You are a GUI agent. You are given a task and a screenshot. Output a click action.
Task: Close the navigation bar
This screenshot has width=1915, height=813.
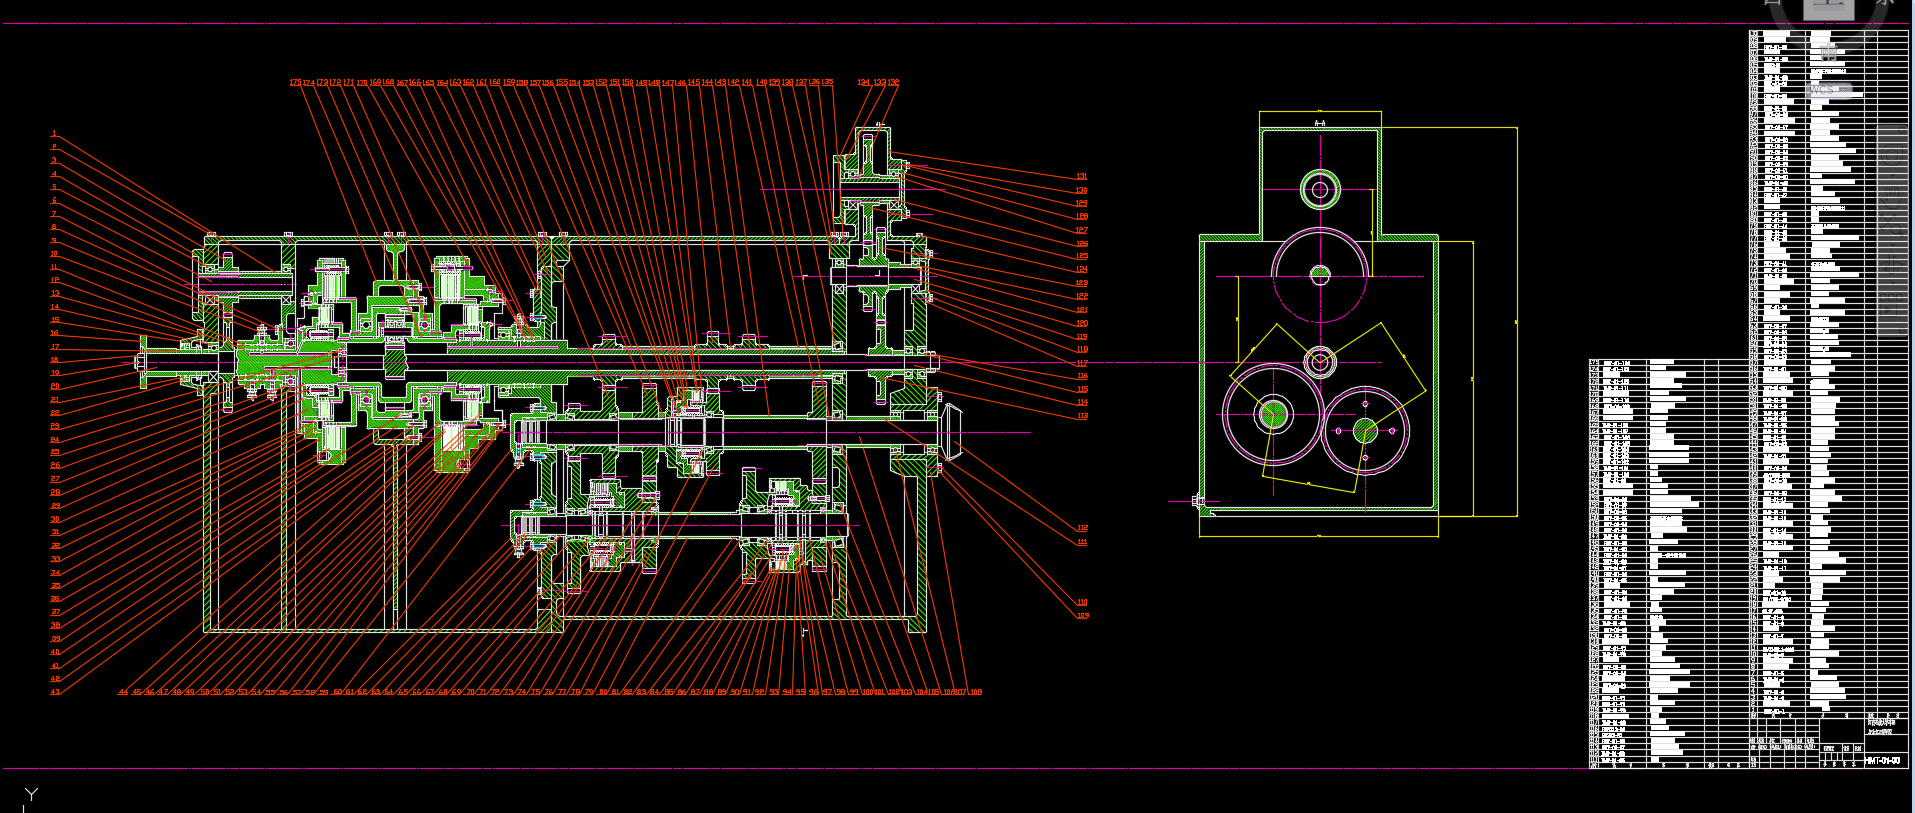click(x=1901, y=130)
